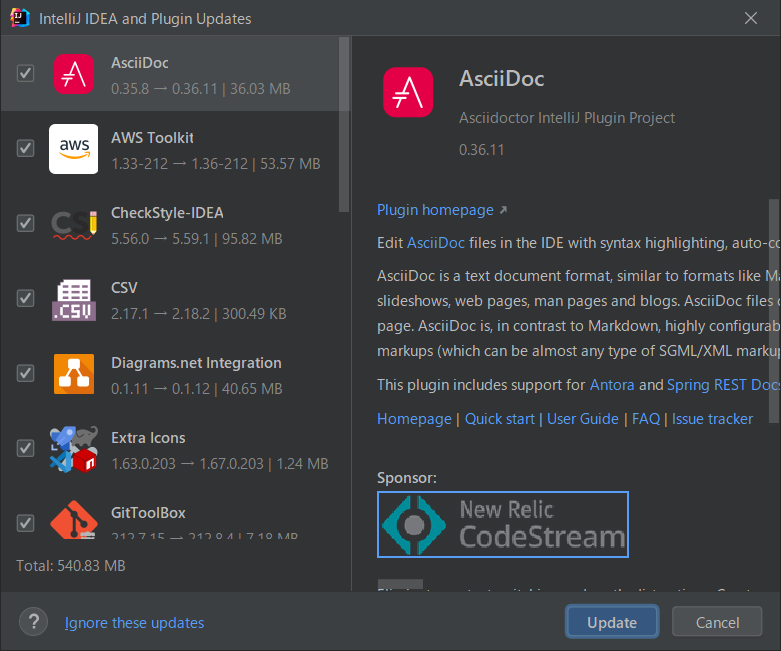Click the GitToolBox plugin icon
The height and width of the screenshot is (651, 781).
coord(74,520)
